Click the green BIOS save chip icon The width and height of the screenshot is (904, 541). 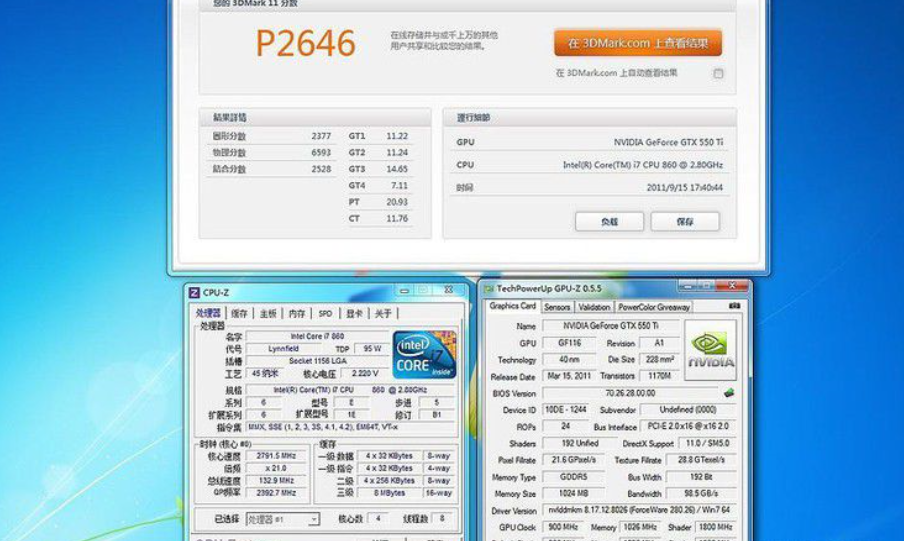(729, 393)
